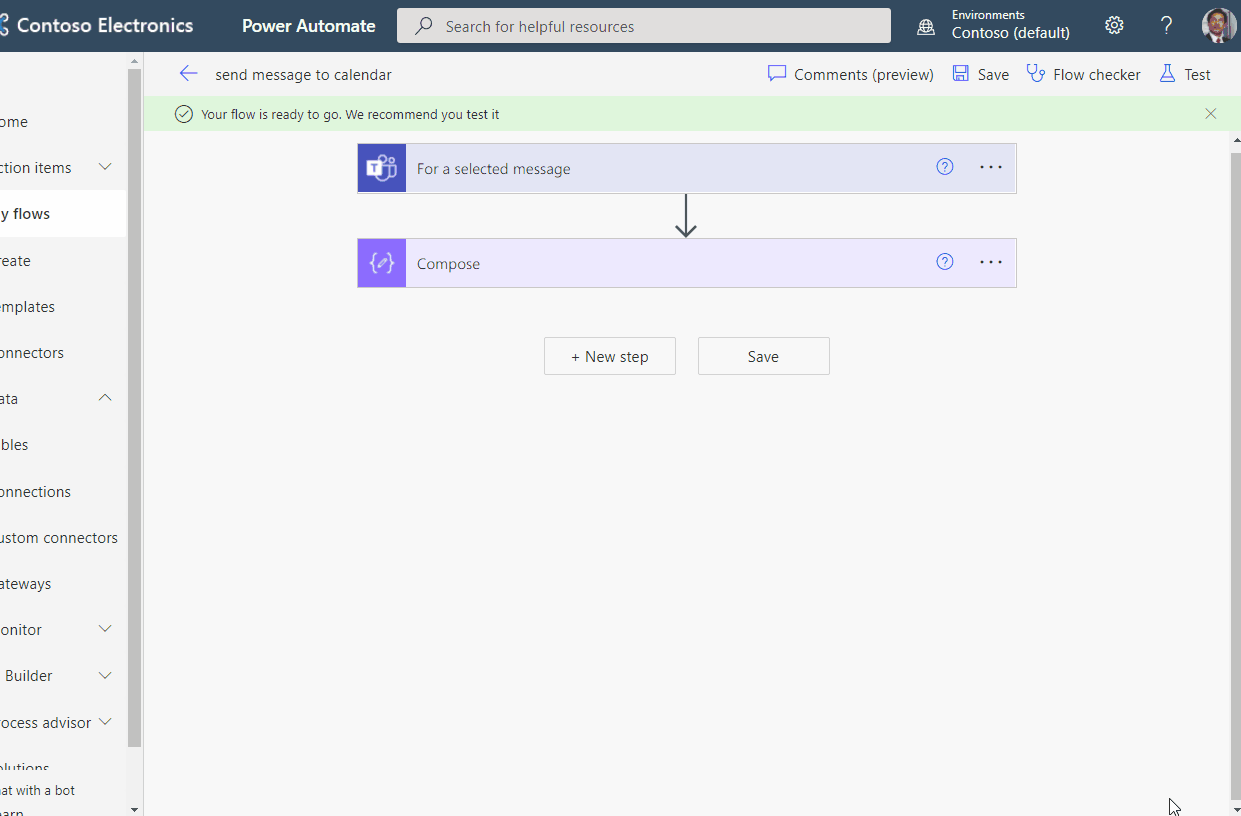Viewport: 1241px width, 816px height.
Task: Dismiss the green ready notification
Action: click(1211, 114)
